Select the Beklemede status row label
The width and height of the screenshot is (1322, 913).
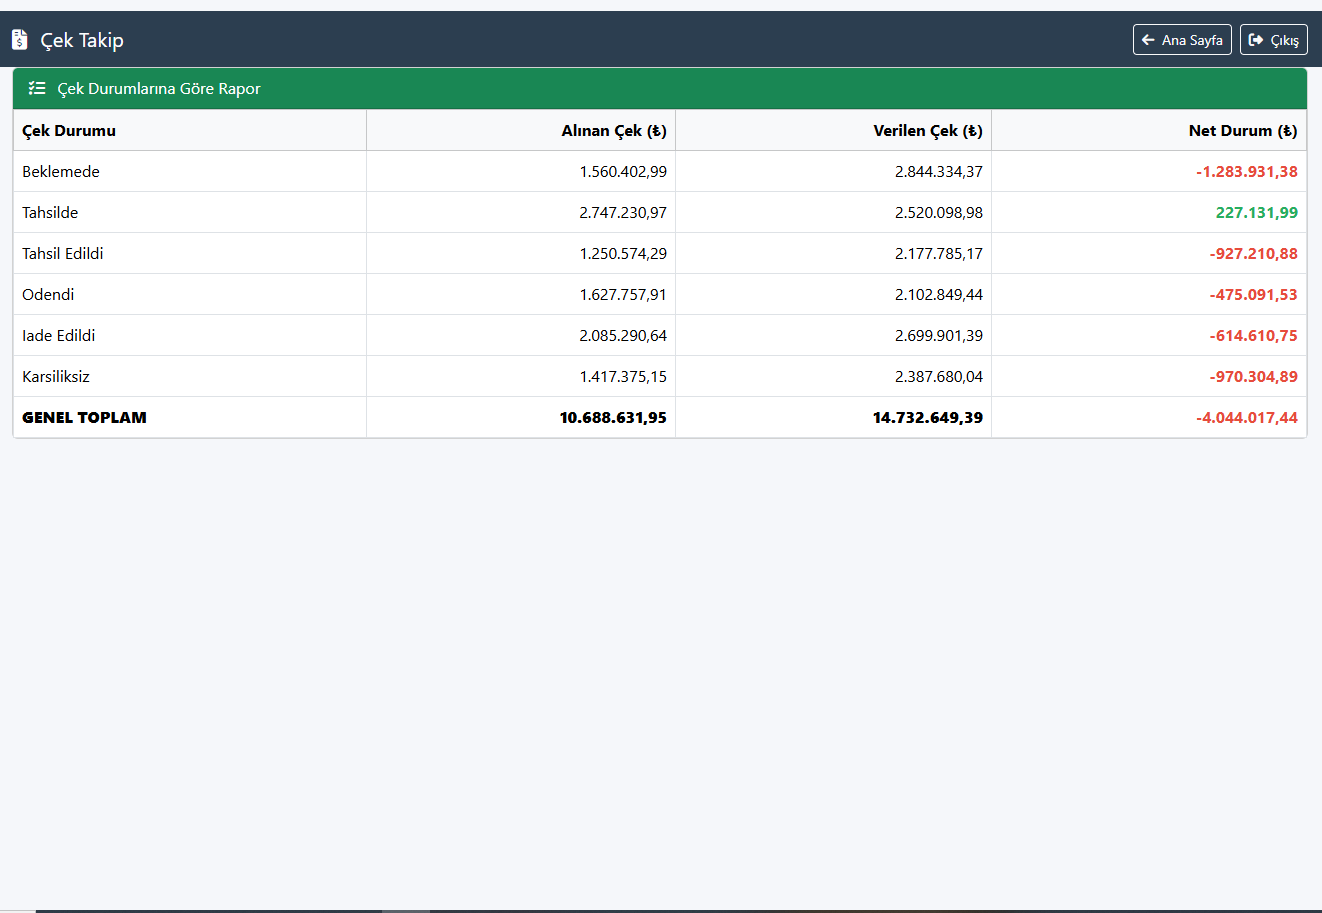point(61,172)
